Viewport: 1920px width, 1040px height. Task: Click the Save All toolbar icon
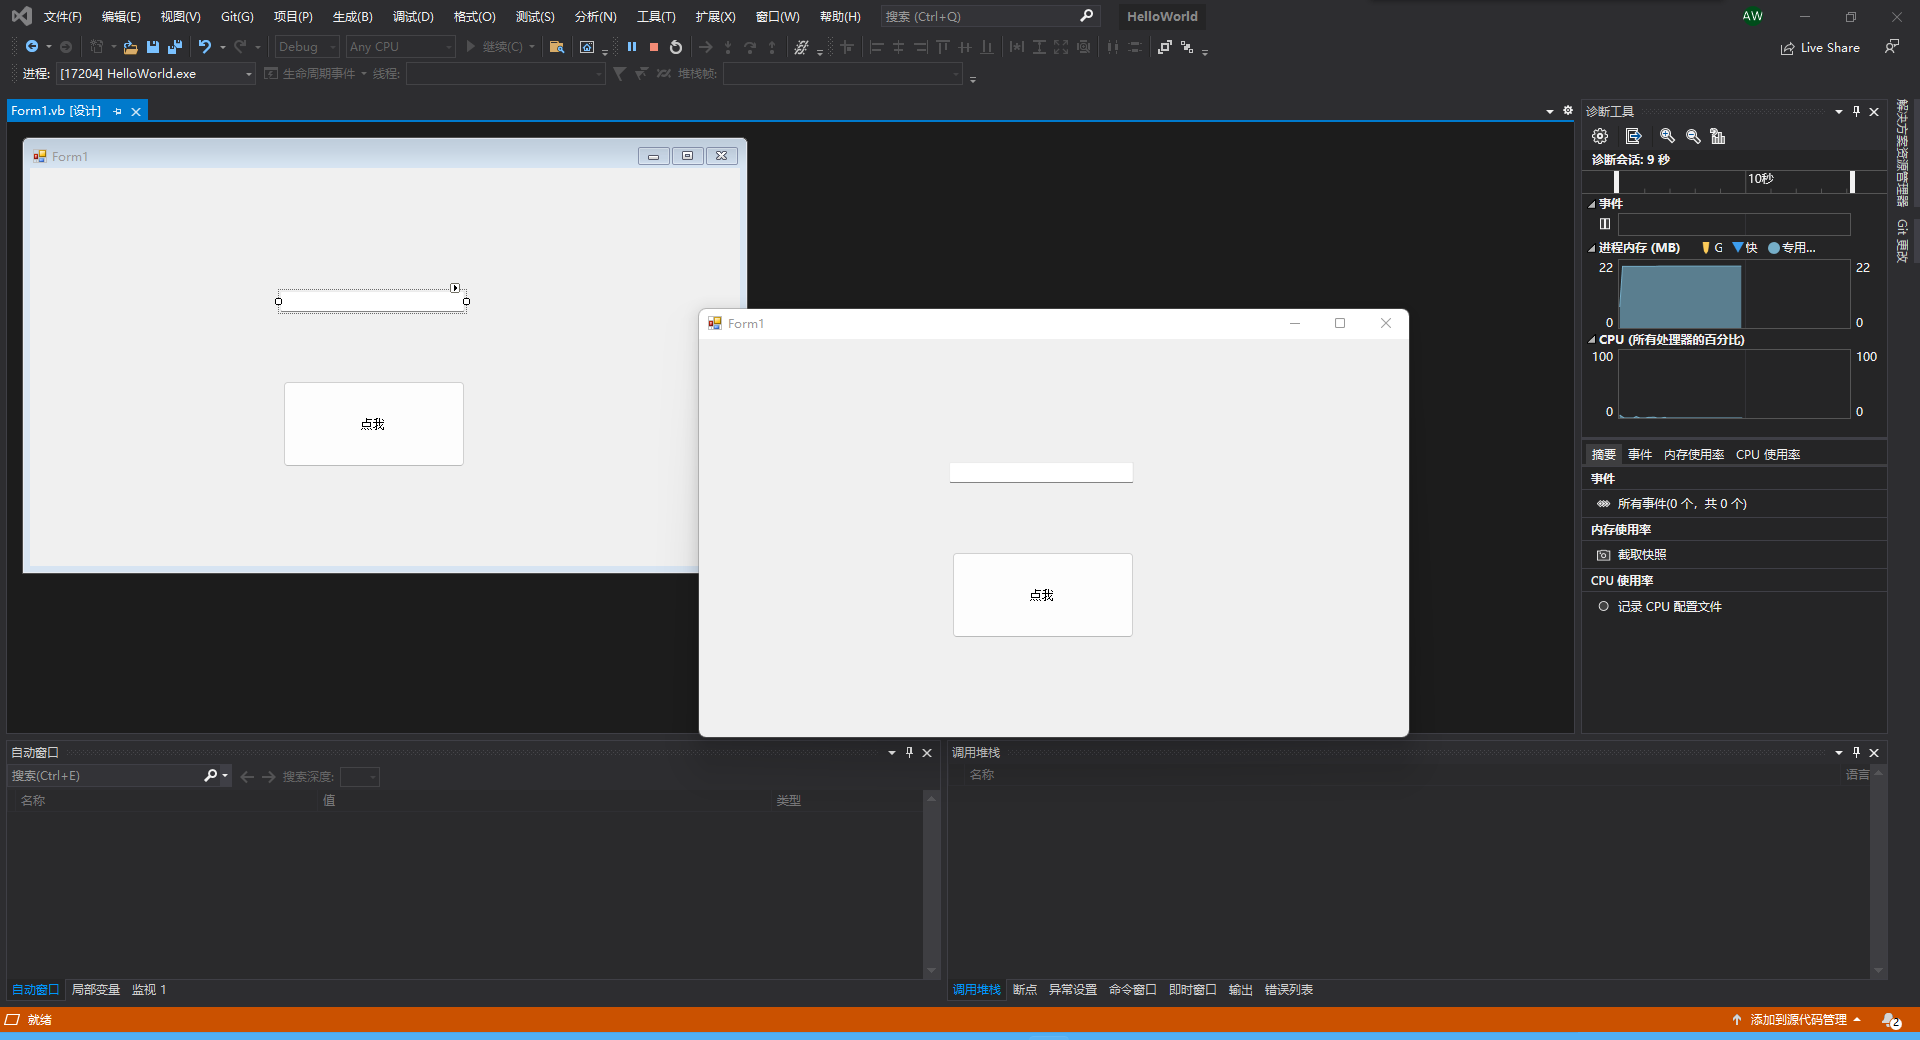(175, 47)
